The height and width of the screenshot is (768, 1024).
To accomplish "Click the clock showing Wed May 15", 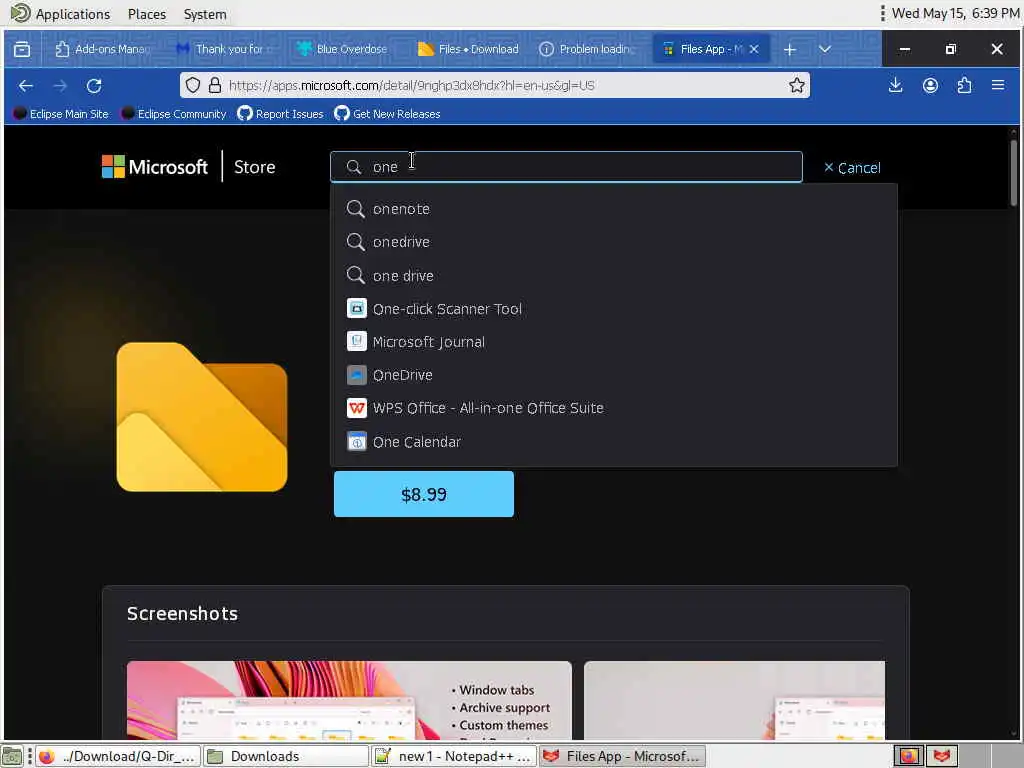I will pos(955,13).
